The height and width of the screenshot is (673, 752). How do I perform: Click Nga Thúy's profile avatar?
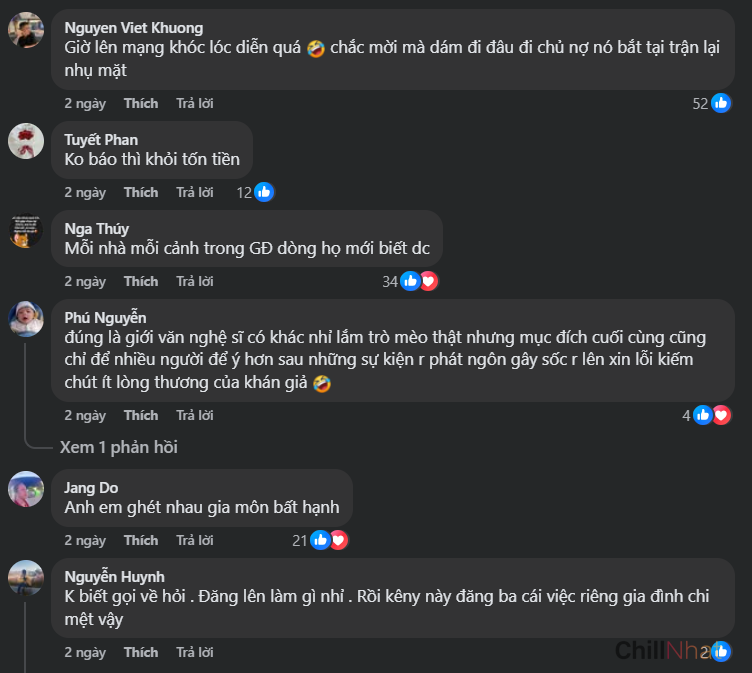[x=26, y=230]
